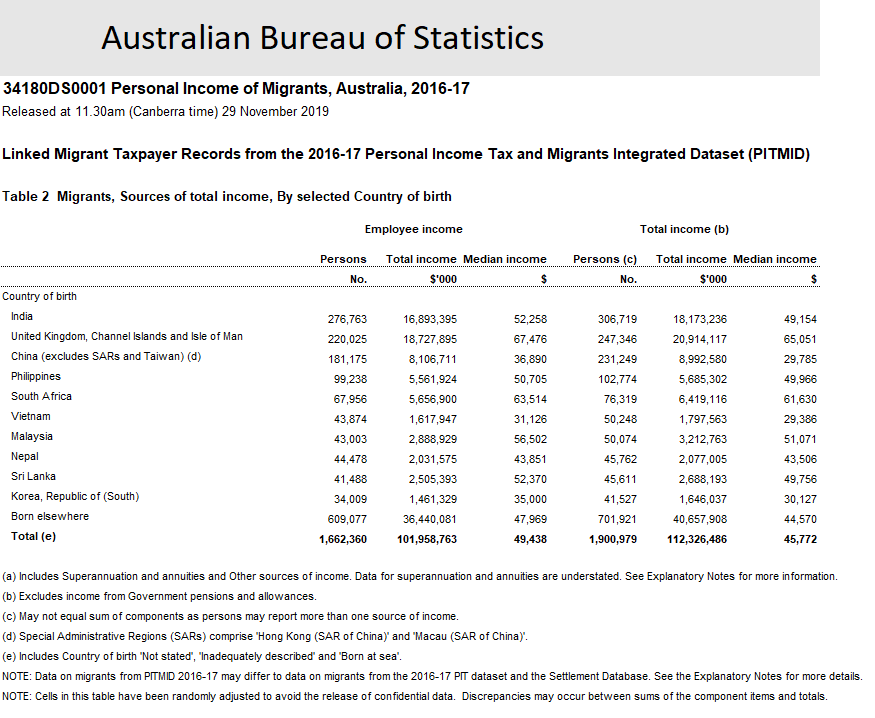The image size is (875, 718).
Task: Click the Employee income column group header
Action: tap(413, 229)
